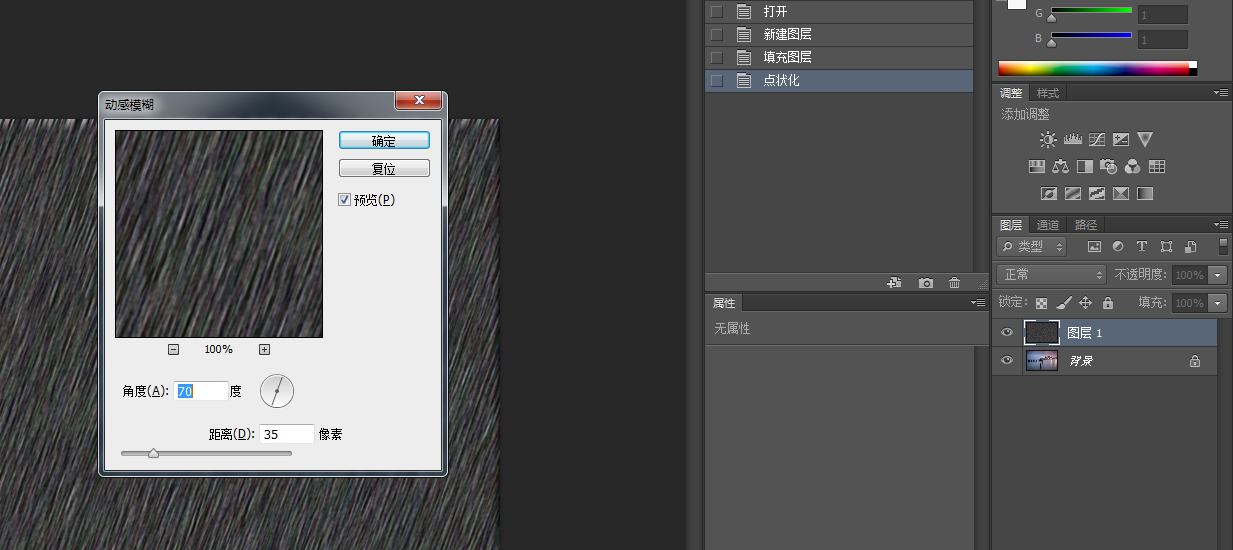
Task: Lock transparent pixels checkerboard icon
Action: [x=1042, y=303]
